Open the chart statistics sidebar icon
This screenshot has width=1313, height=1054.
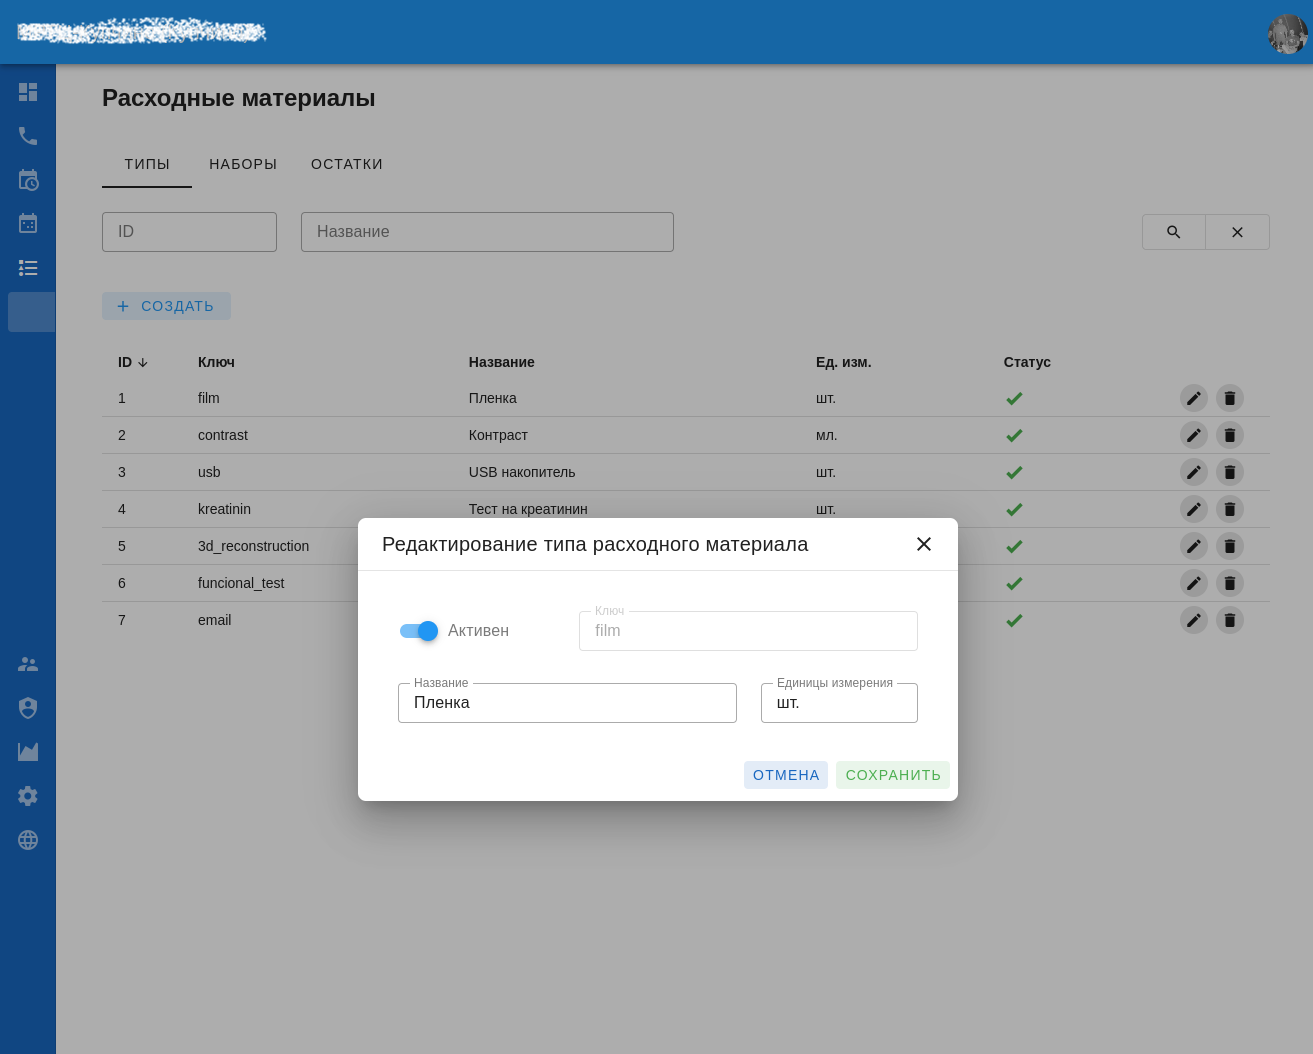click(x=28, y=752)
